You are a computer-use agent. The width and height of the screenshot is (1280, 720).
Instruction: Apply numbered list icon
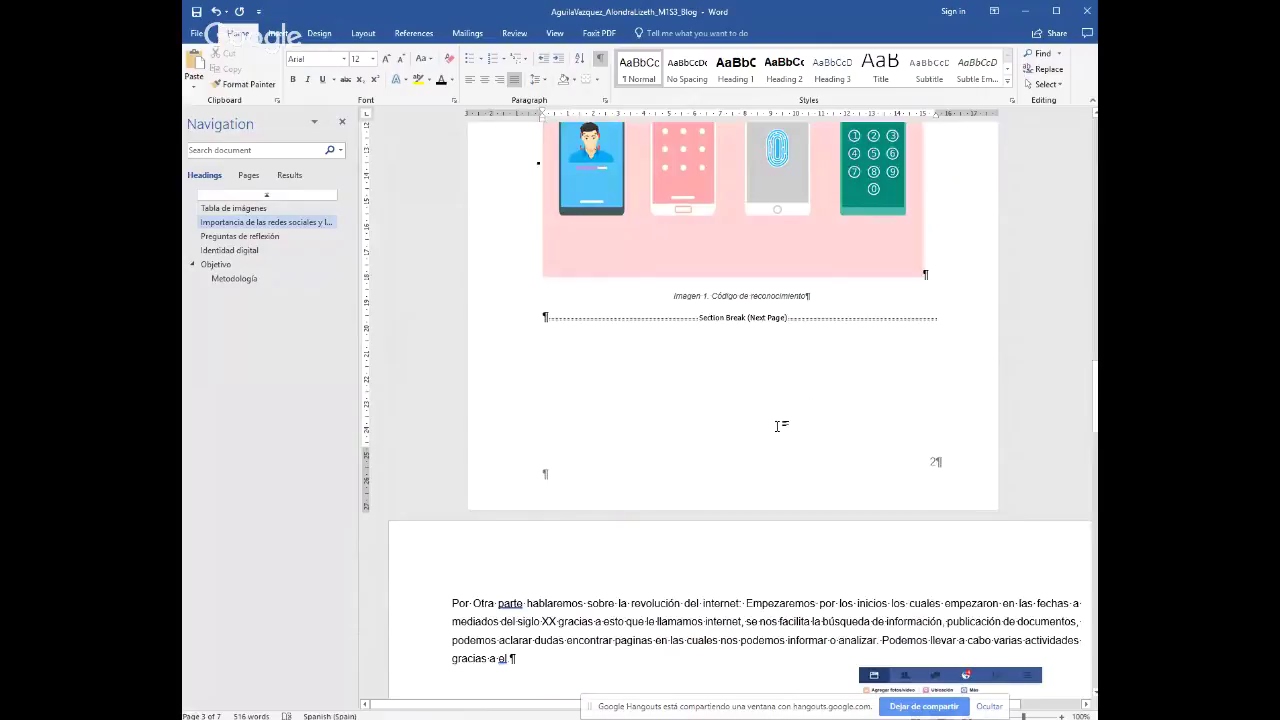click(493, 59)
